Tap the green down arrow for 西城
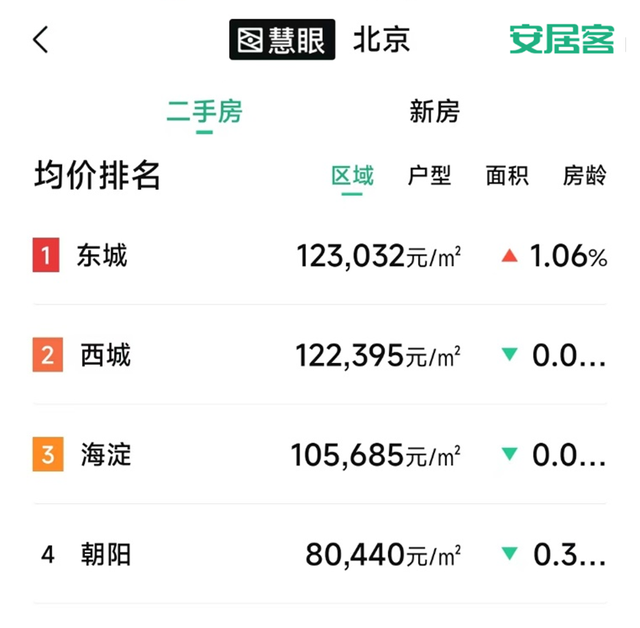Image resolution: width=640 pixels, height=628 pixels. point(510,355)
